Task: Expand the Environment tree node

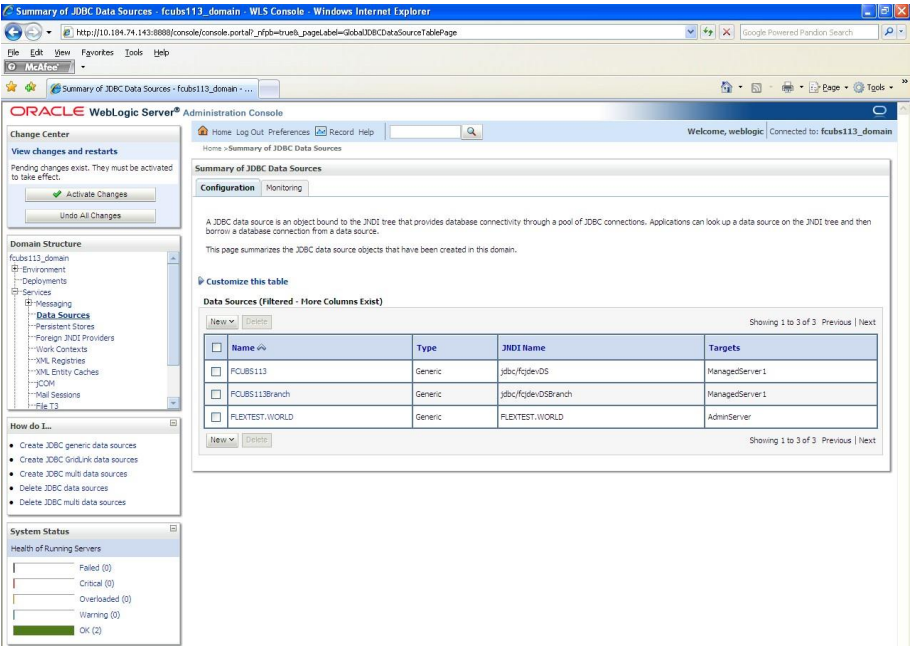Action: pos(15,269)
